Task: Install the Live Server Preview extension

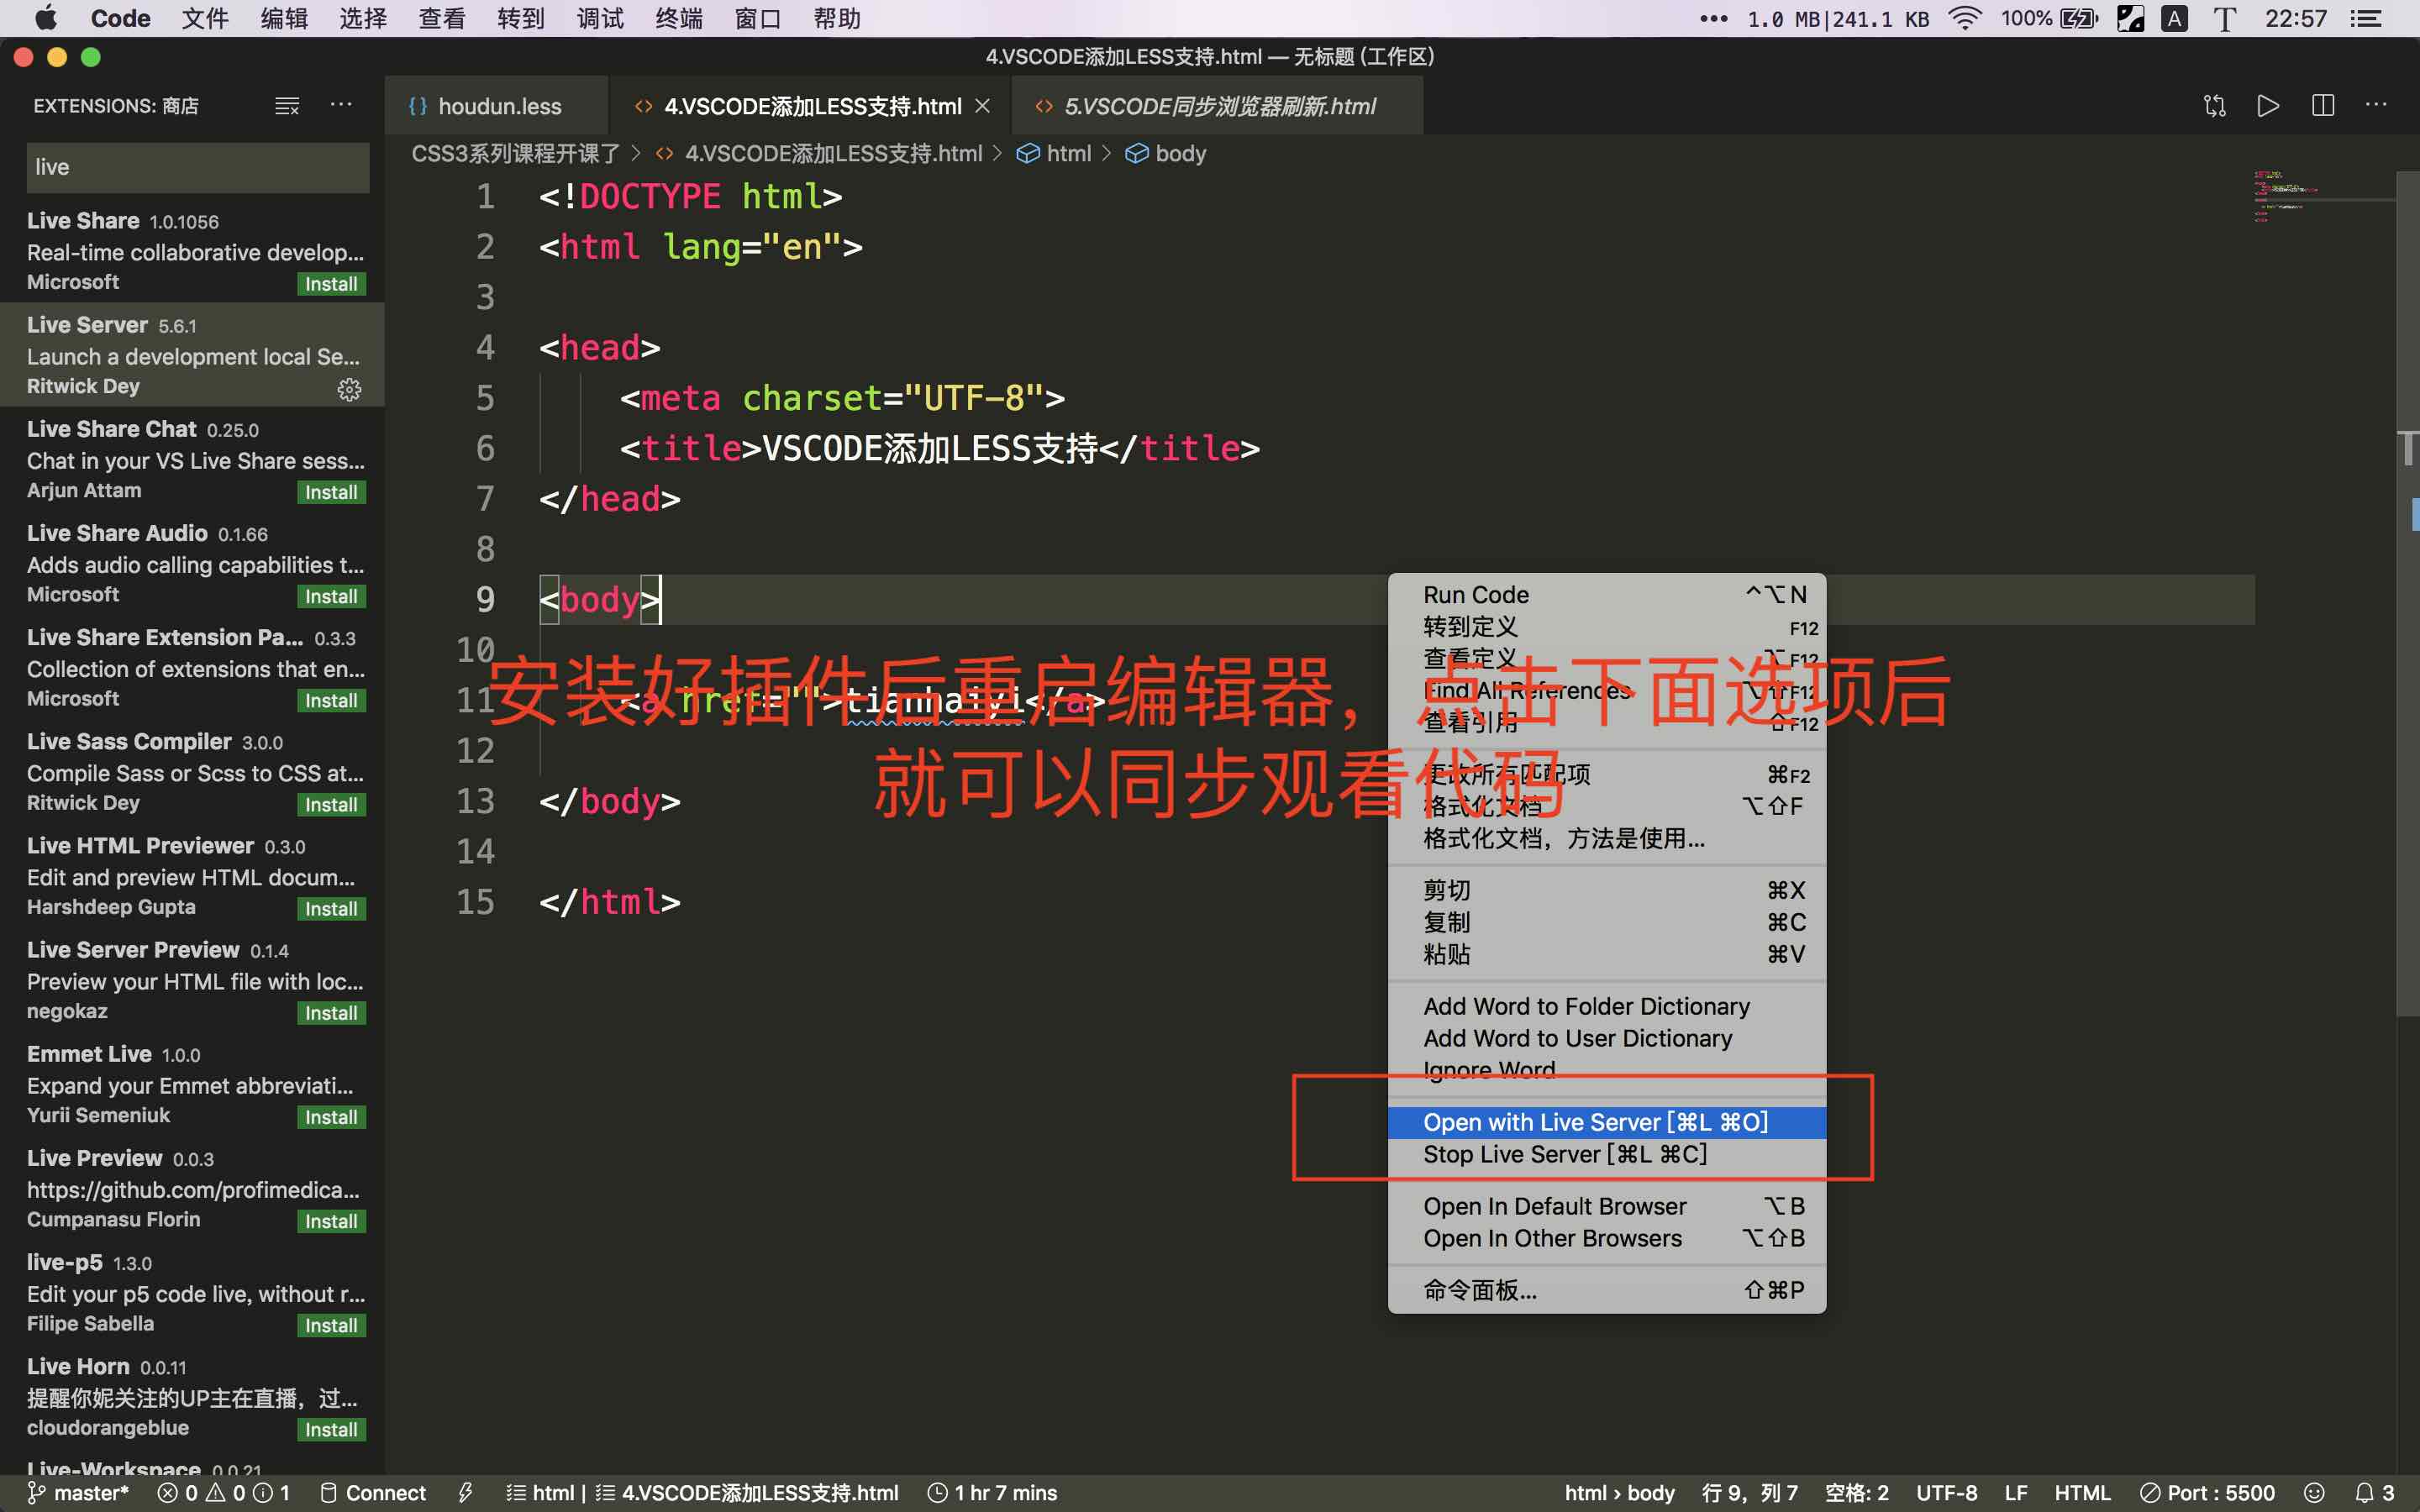Action: click(331, 1013)
